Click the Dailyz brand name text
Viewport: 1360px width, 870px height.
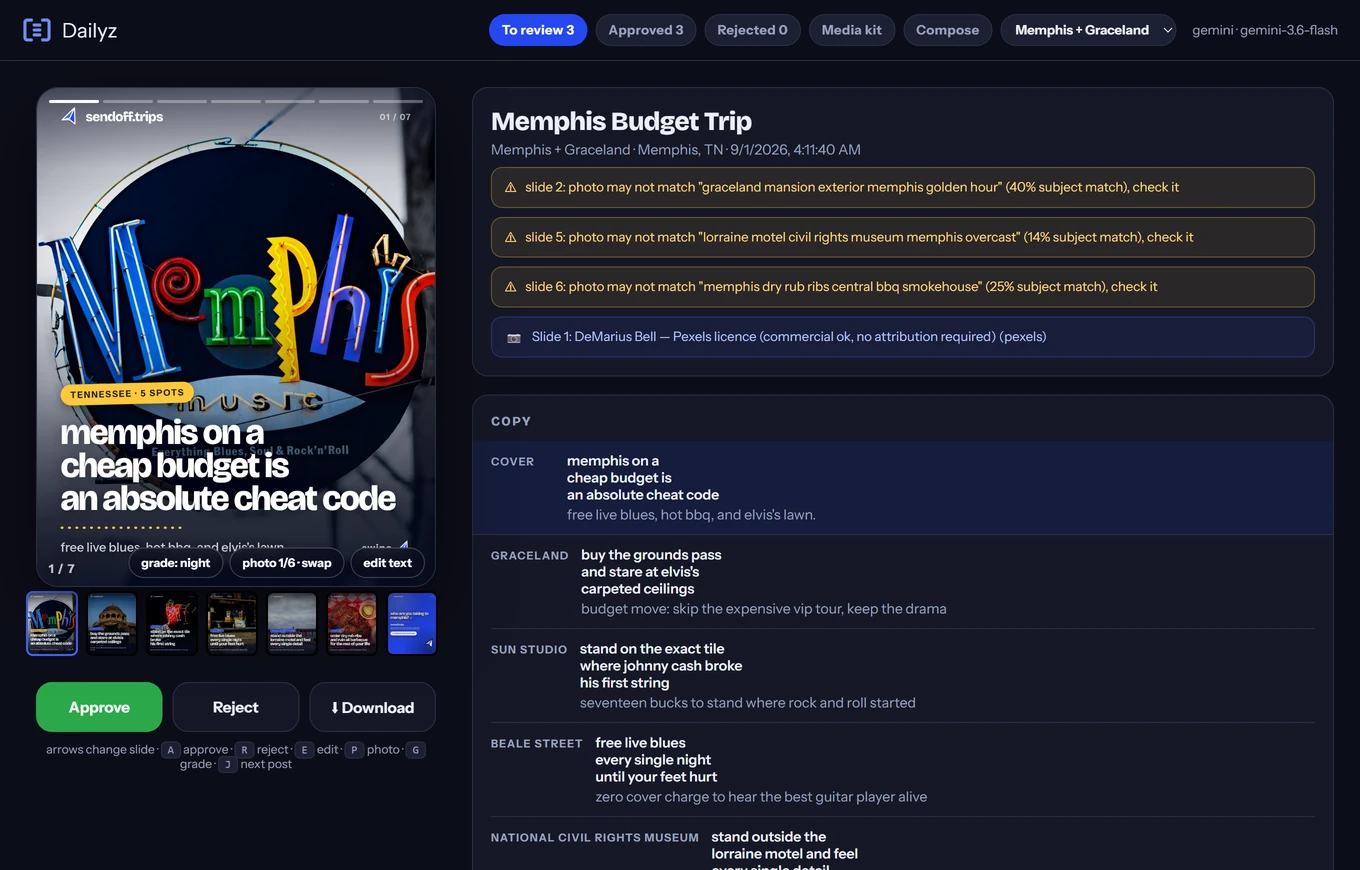click(x=90, y=30)
